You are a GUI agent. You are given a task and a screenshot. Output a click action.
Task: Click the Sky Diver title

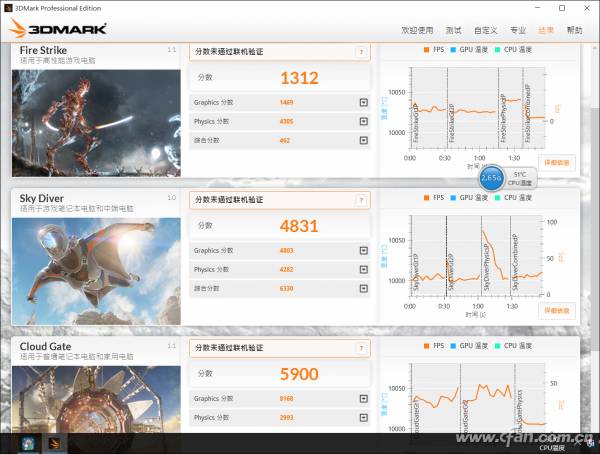[42, 199]
